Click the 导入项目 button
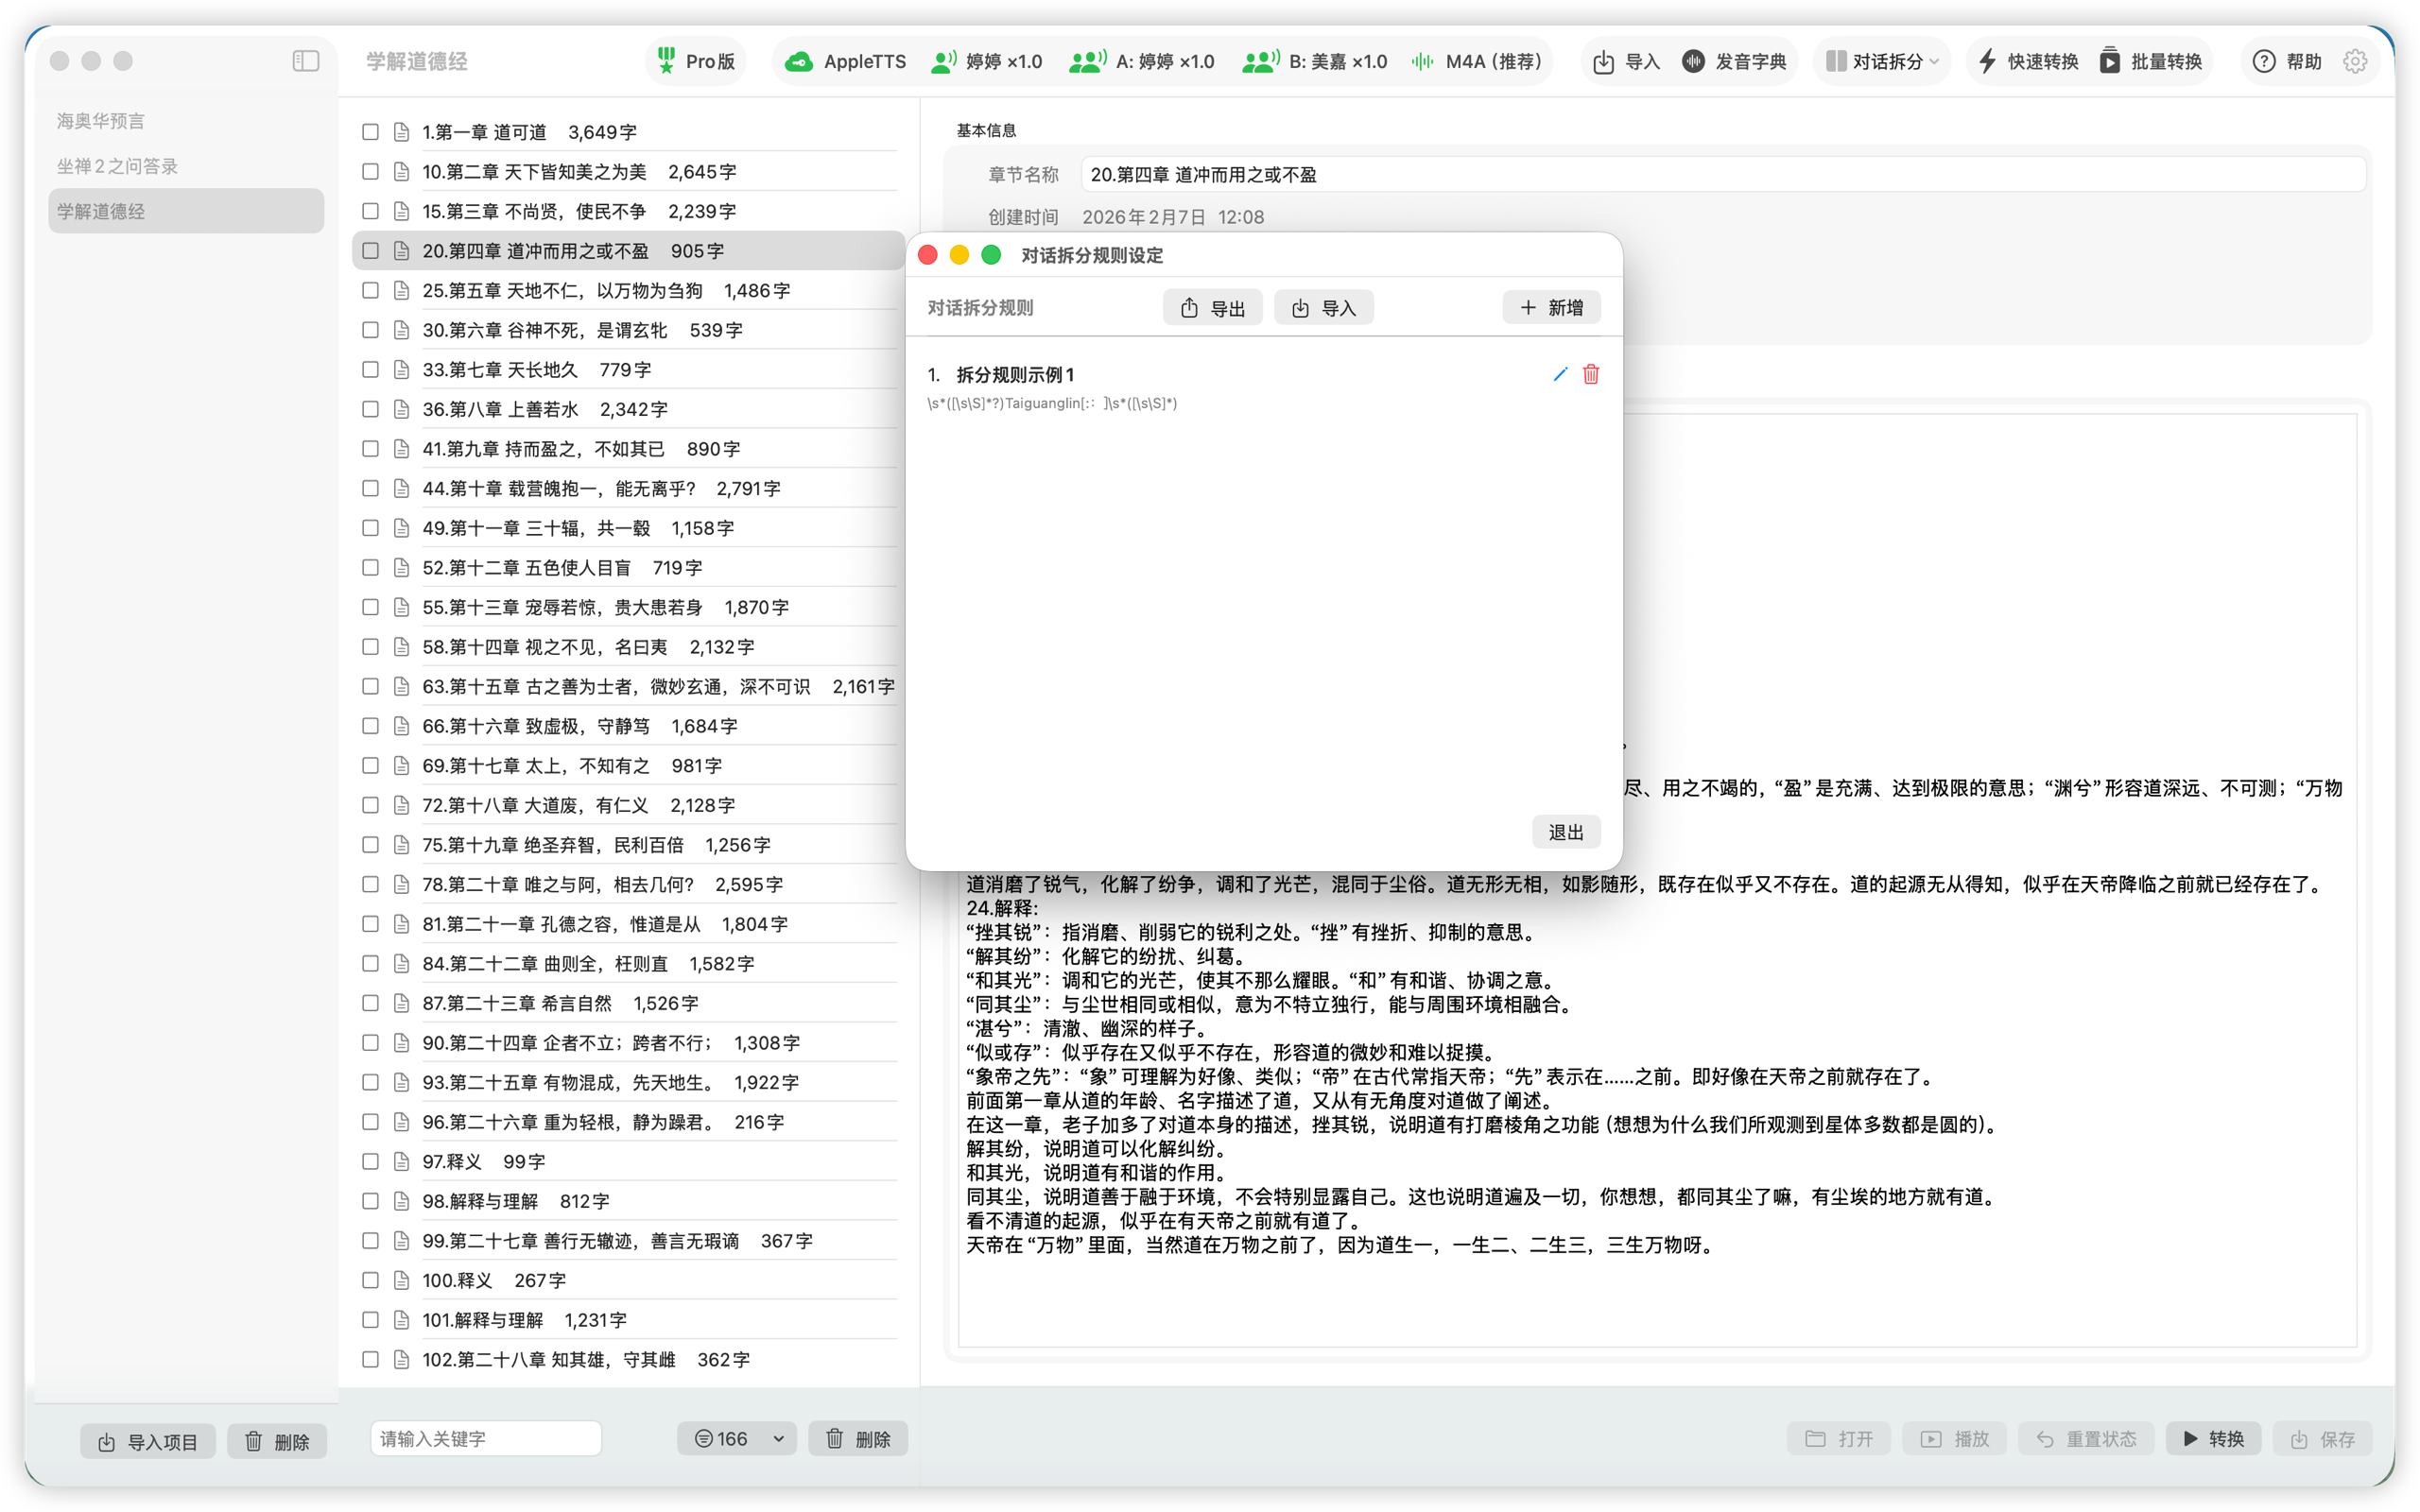The width and height of the screenshot is (2420, 1512). (x=148, y=1441)
